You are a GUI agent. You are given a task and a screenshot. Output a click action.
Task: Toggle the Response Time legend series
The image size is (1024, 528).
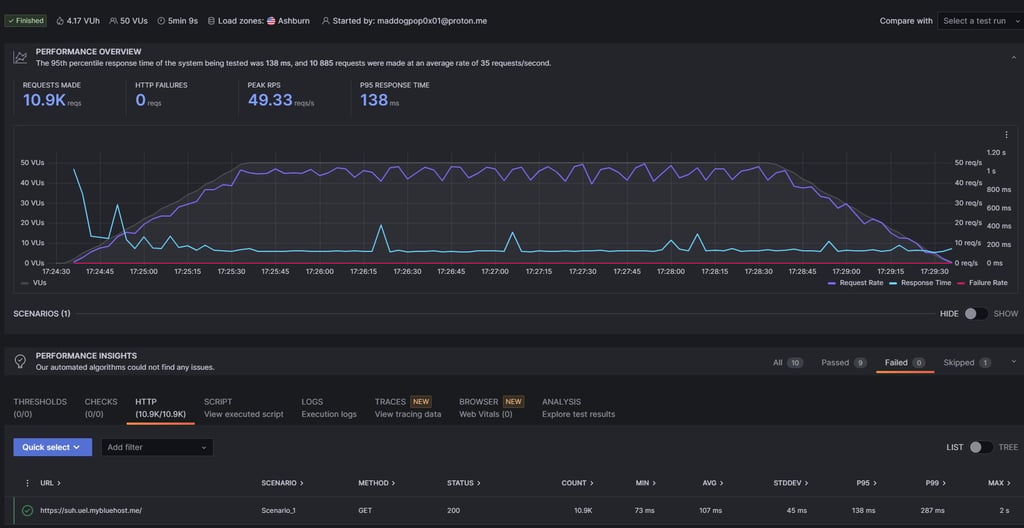[x=920, y=283]
